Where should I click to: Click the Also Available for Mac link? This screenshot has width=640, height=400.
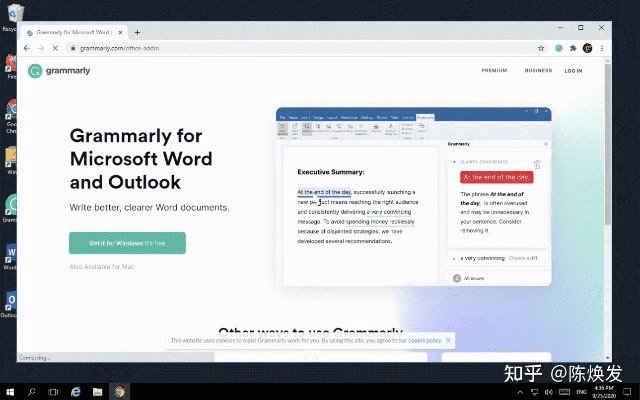coord(101,267)
